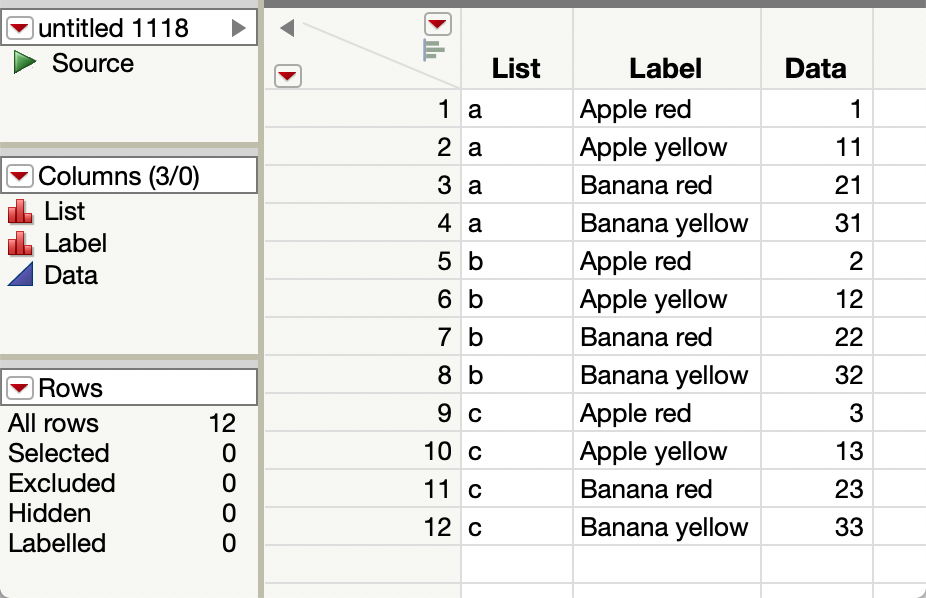Click the Banana yellow cell in row 8
This screenshot has width=926, height=598.
pos(664,375)
